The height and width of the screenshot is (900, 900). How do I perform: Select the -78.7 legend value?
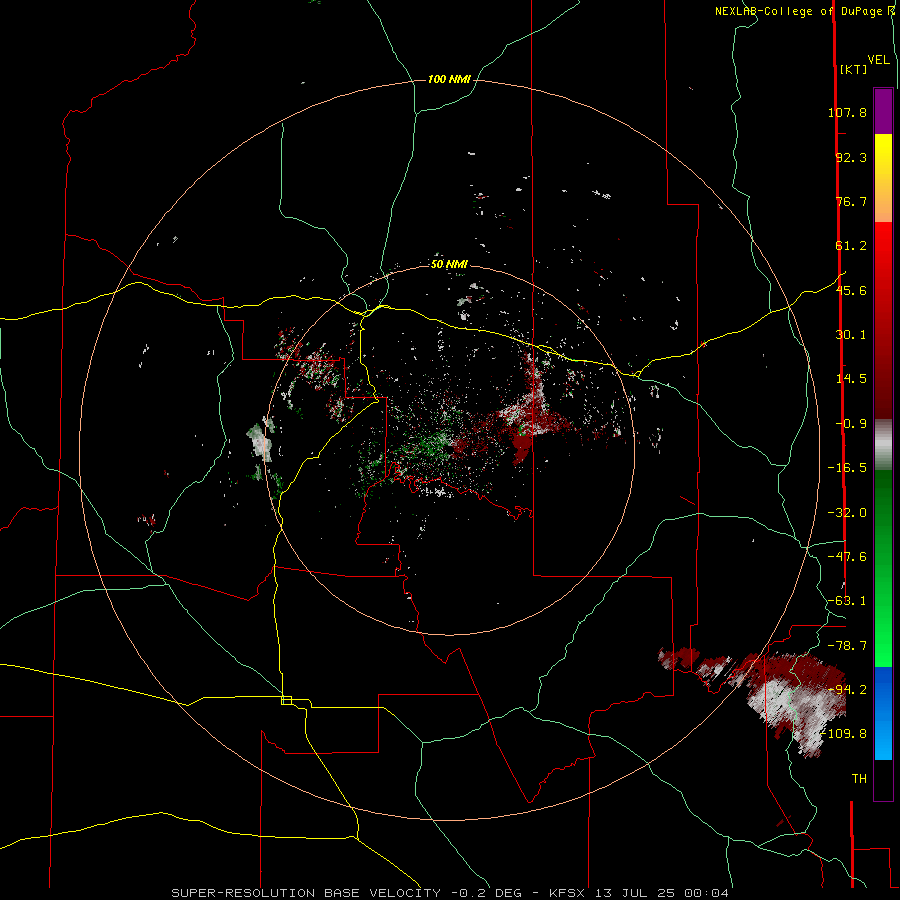tap(847, 646)
